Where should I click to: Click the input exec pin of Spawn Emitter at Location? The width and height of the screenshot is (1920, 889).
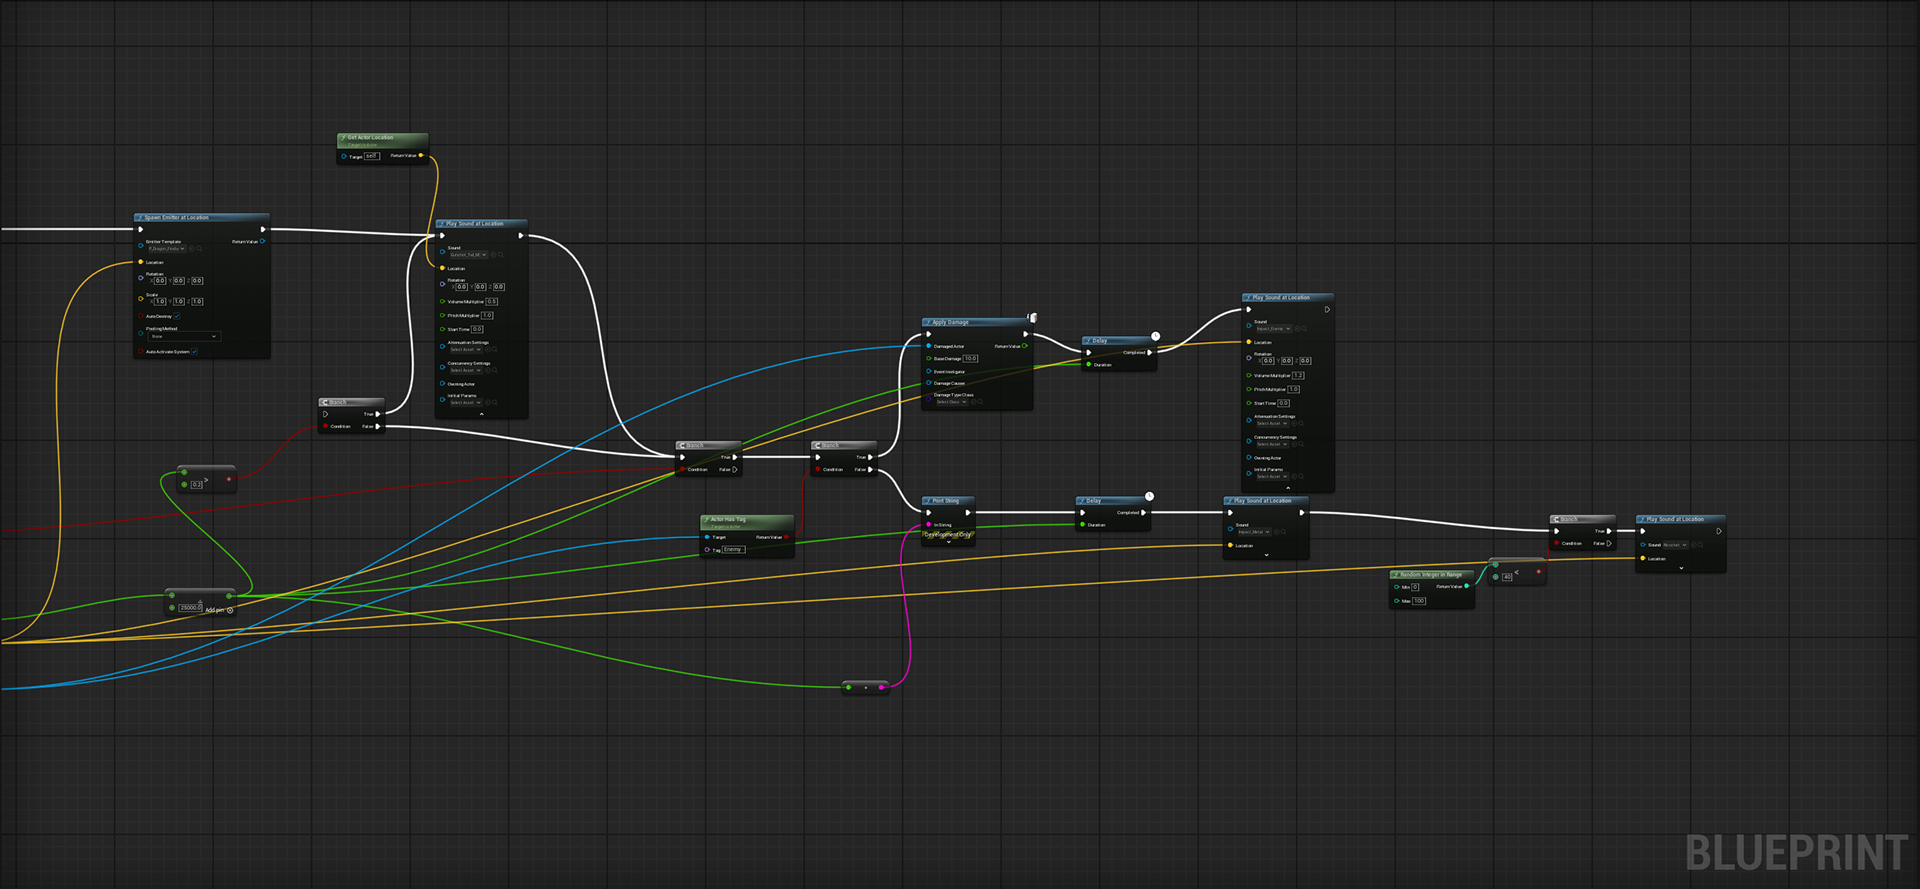(x=141, y=229)
